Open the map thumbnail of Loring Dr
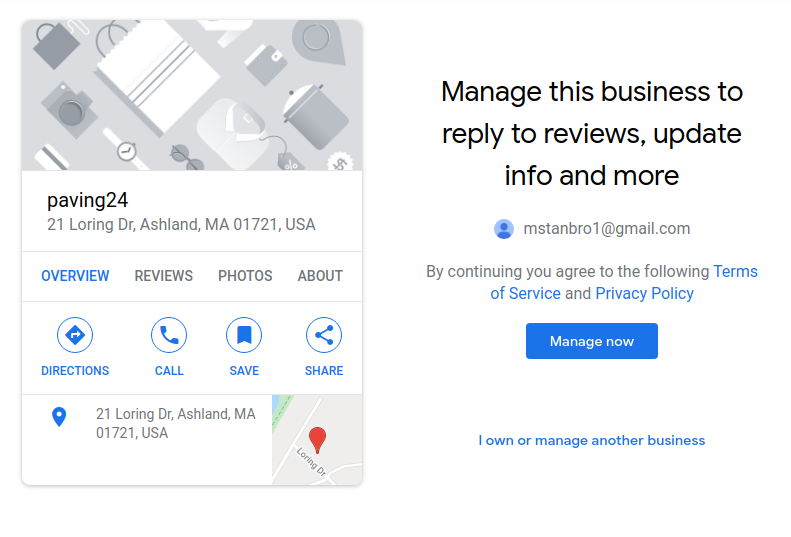Viewport: 791px width, 537px height. (317, 440)
